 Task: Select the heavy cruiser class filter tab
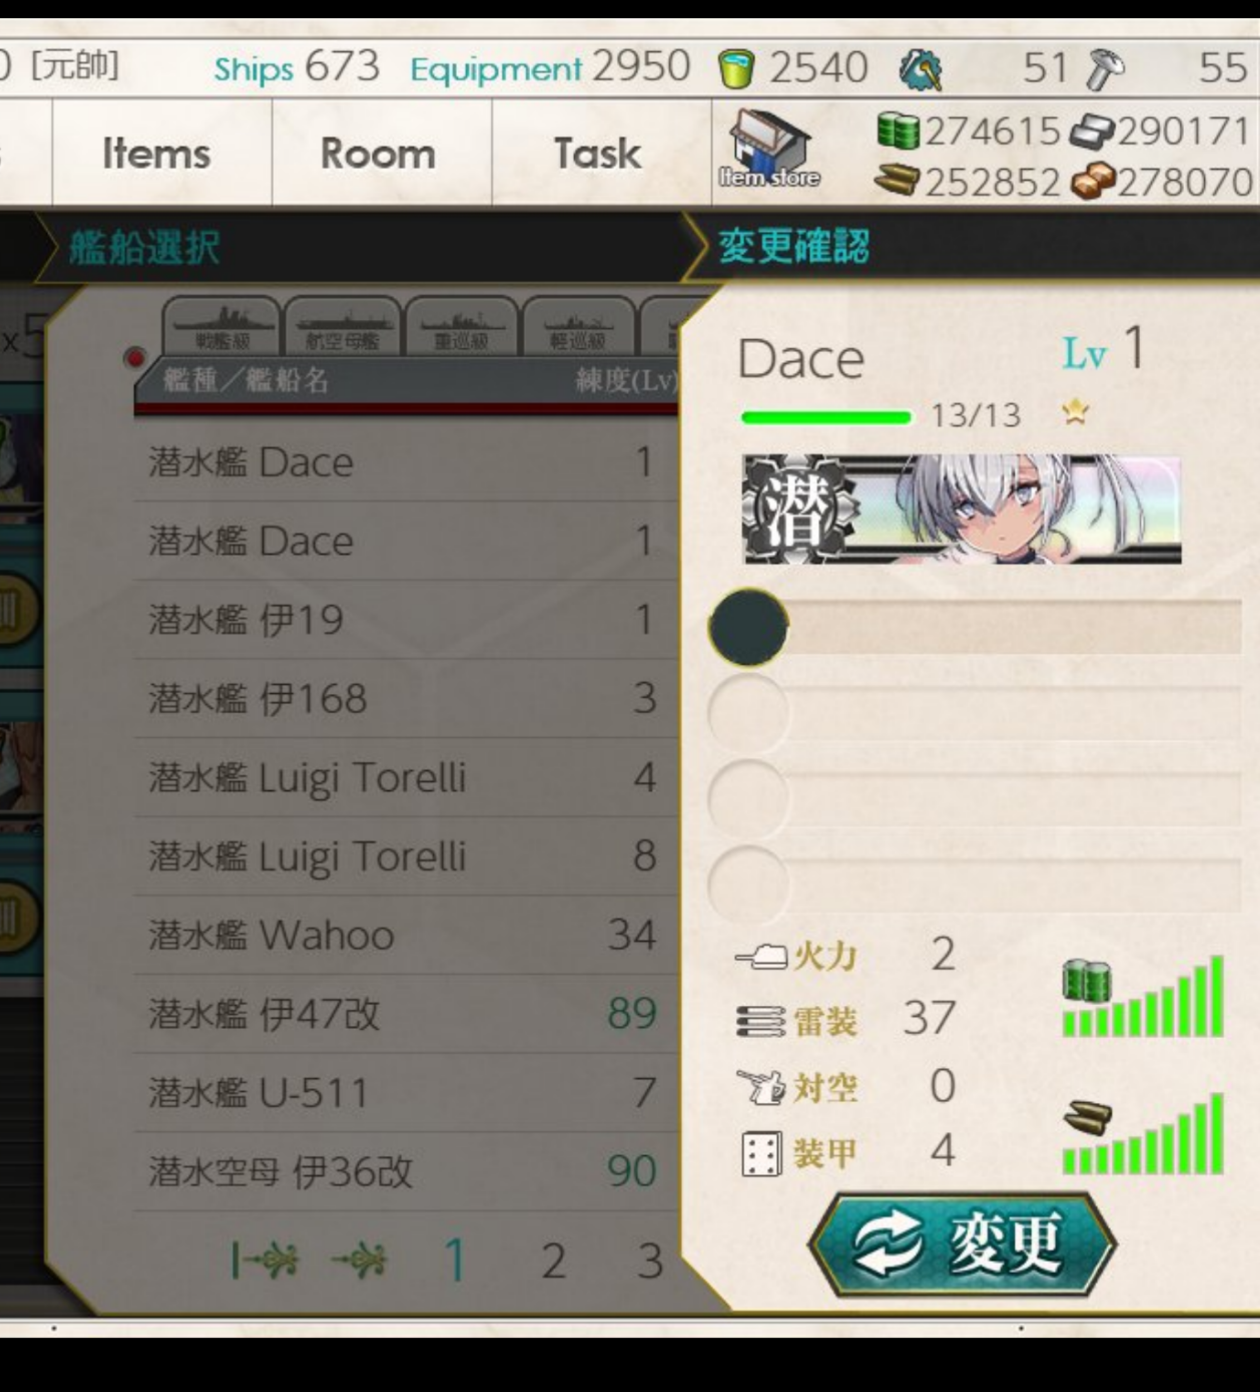tap(461, 326)
